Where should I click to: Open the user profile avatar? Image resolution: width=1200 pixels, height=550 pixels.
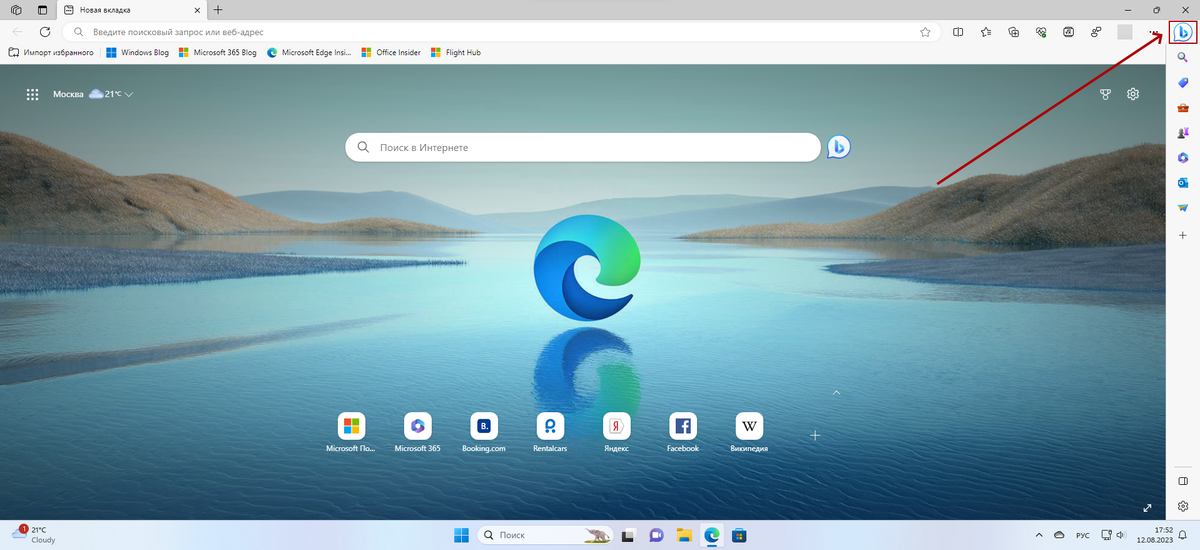1125,32
